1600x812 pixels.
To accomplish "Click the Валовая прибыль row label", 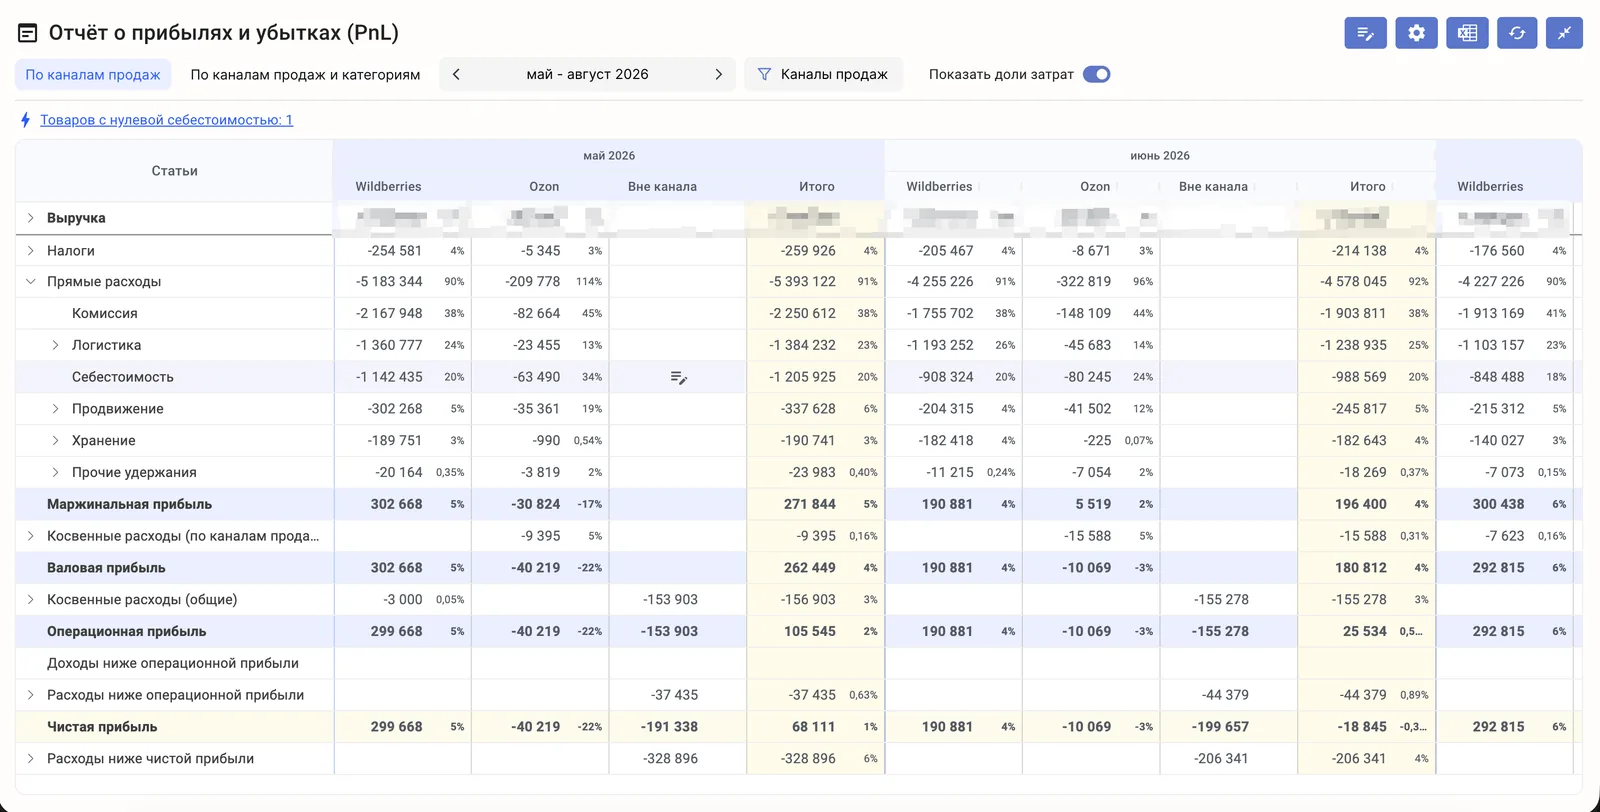I will (x=106, y=568).
